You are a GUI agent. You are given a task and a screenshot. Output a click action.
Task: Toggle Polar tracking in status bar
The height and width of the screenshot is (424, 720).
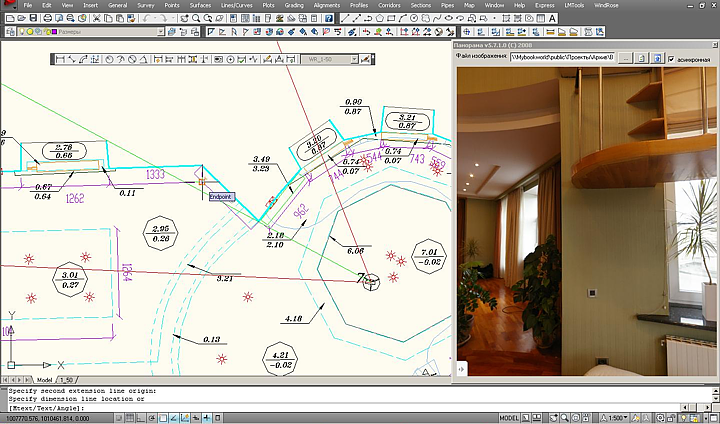coord(152,418)
